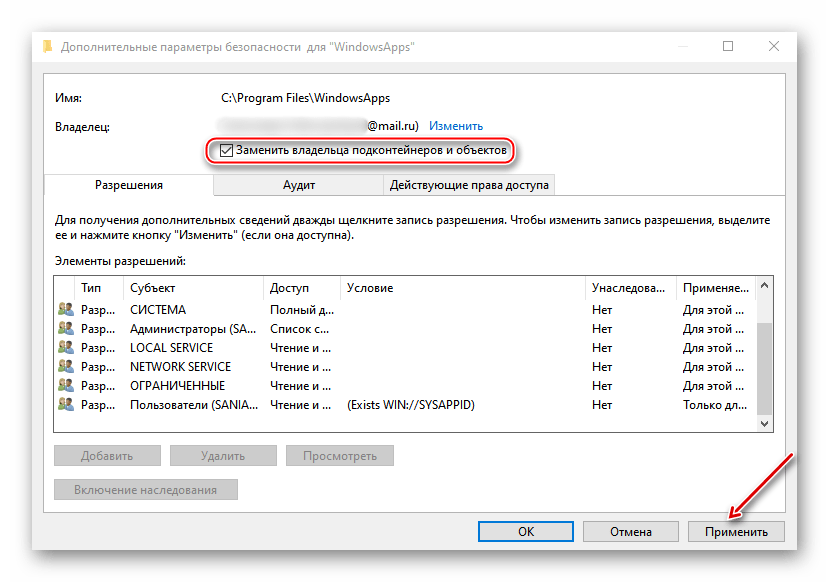Click the user icon beside ОГРАНИЧЕННЫЕ
Screen dimensions: 829x582
(x=66, y=386)
